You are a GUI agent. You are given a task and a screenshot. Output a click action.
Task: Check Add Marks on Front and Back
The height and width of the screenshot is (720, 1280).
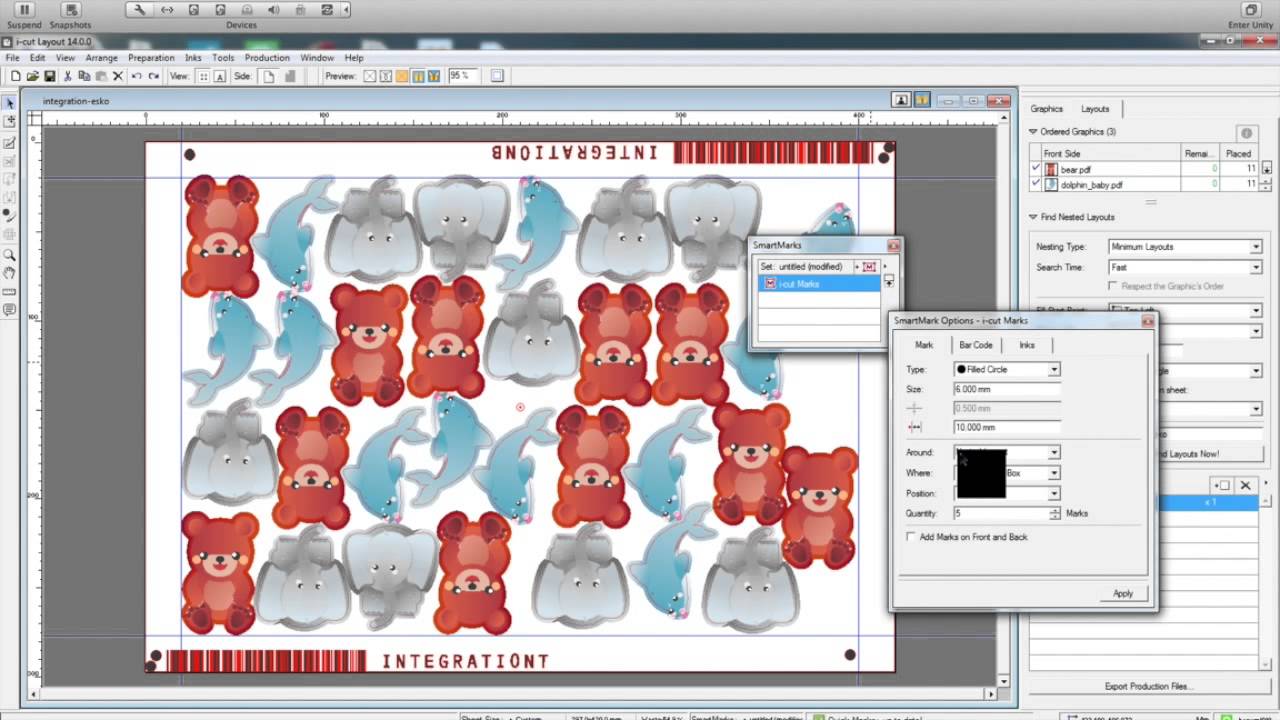(x=910, y=537)
